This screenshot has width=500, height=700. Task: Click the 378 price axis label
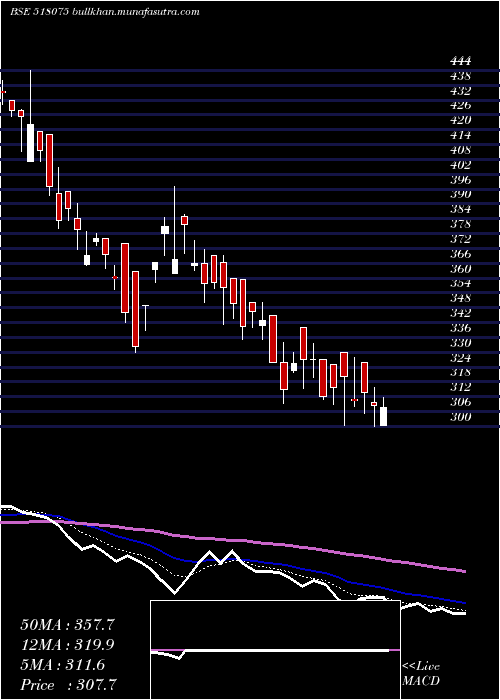[460, 224]
